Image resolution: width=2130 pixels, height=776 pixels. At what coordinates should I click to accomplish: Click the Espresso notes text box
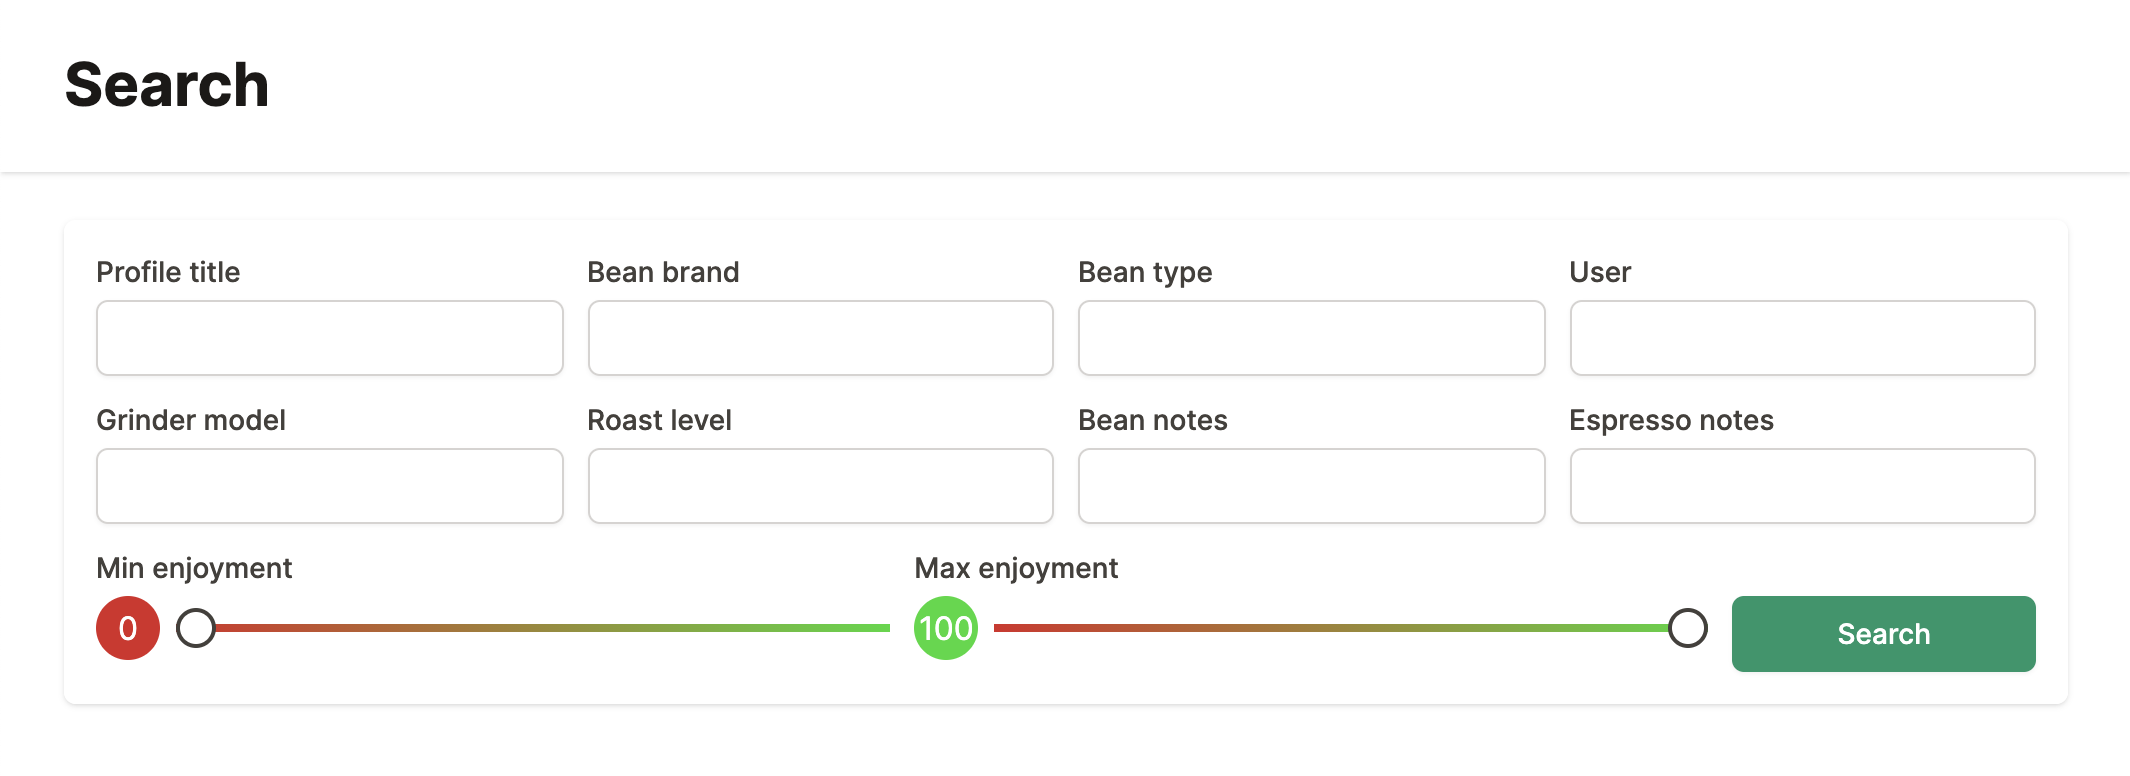[1802, 486]
